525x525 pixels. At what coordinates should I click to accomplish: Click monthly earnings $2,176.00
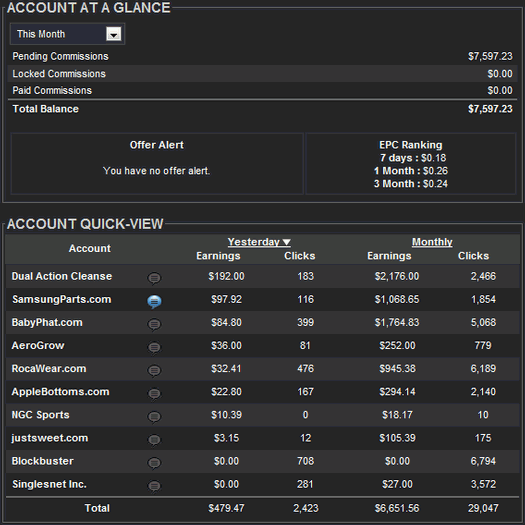[397, 276]
